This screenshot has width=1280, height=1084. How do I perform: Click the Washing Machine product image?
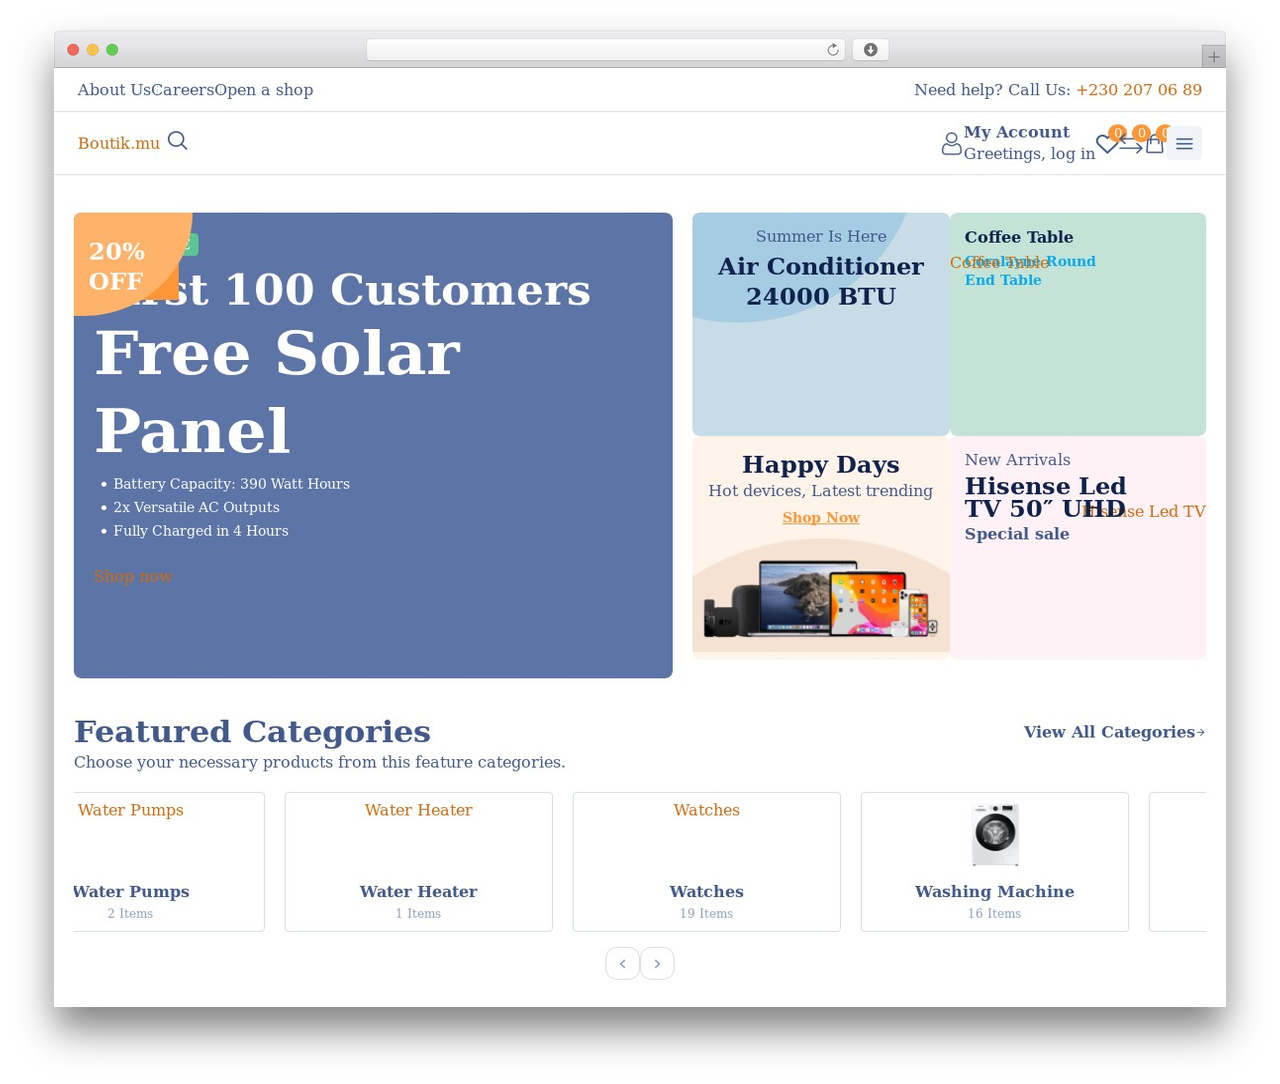tap(995, 834)
